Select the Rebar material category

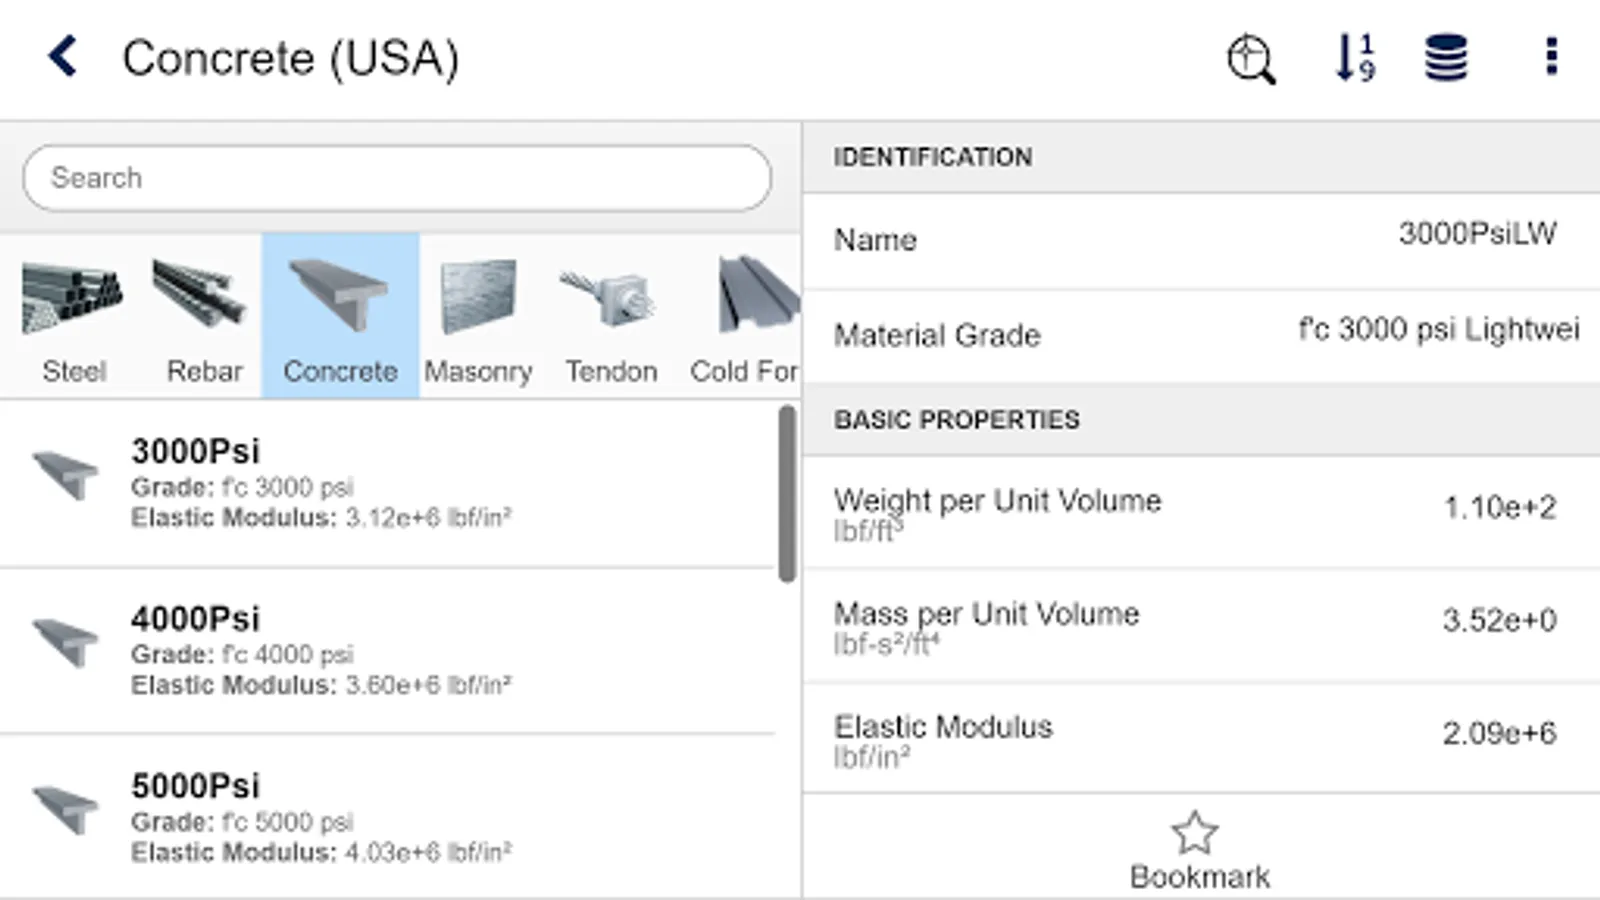coord(203,317)
